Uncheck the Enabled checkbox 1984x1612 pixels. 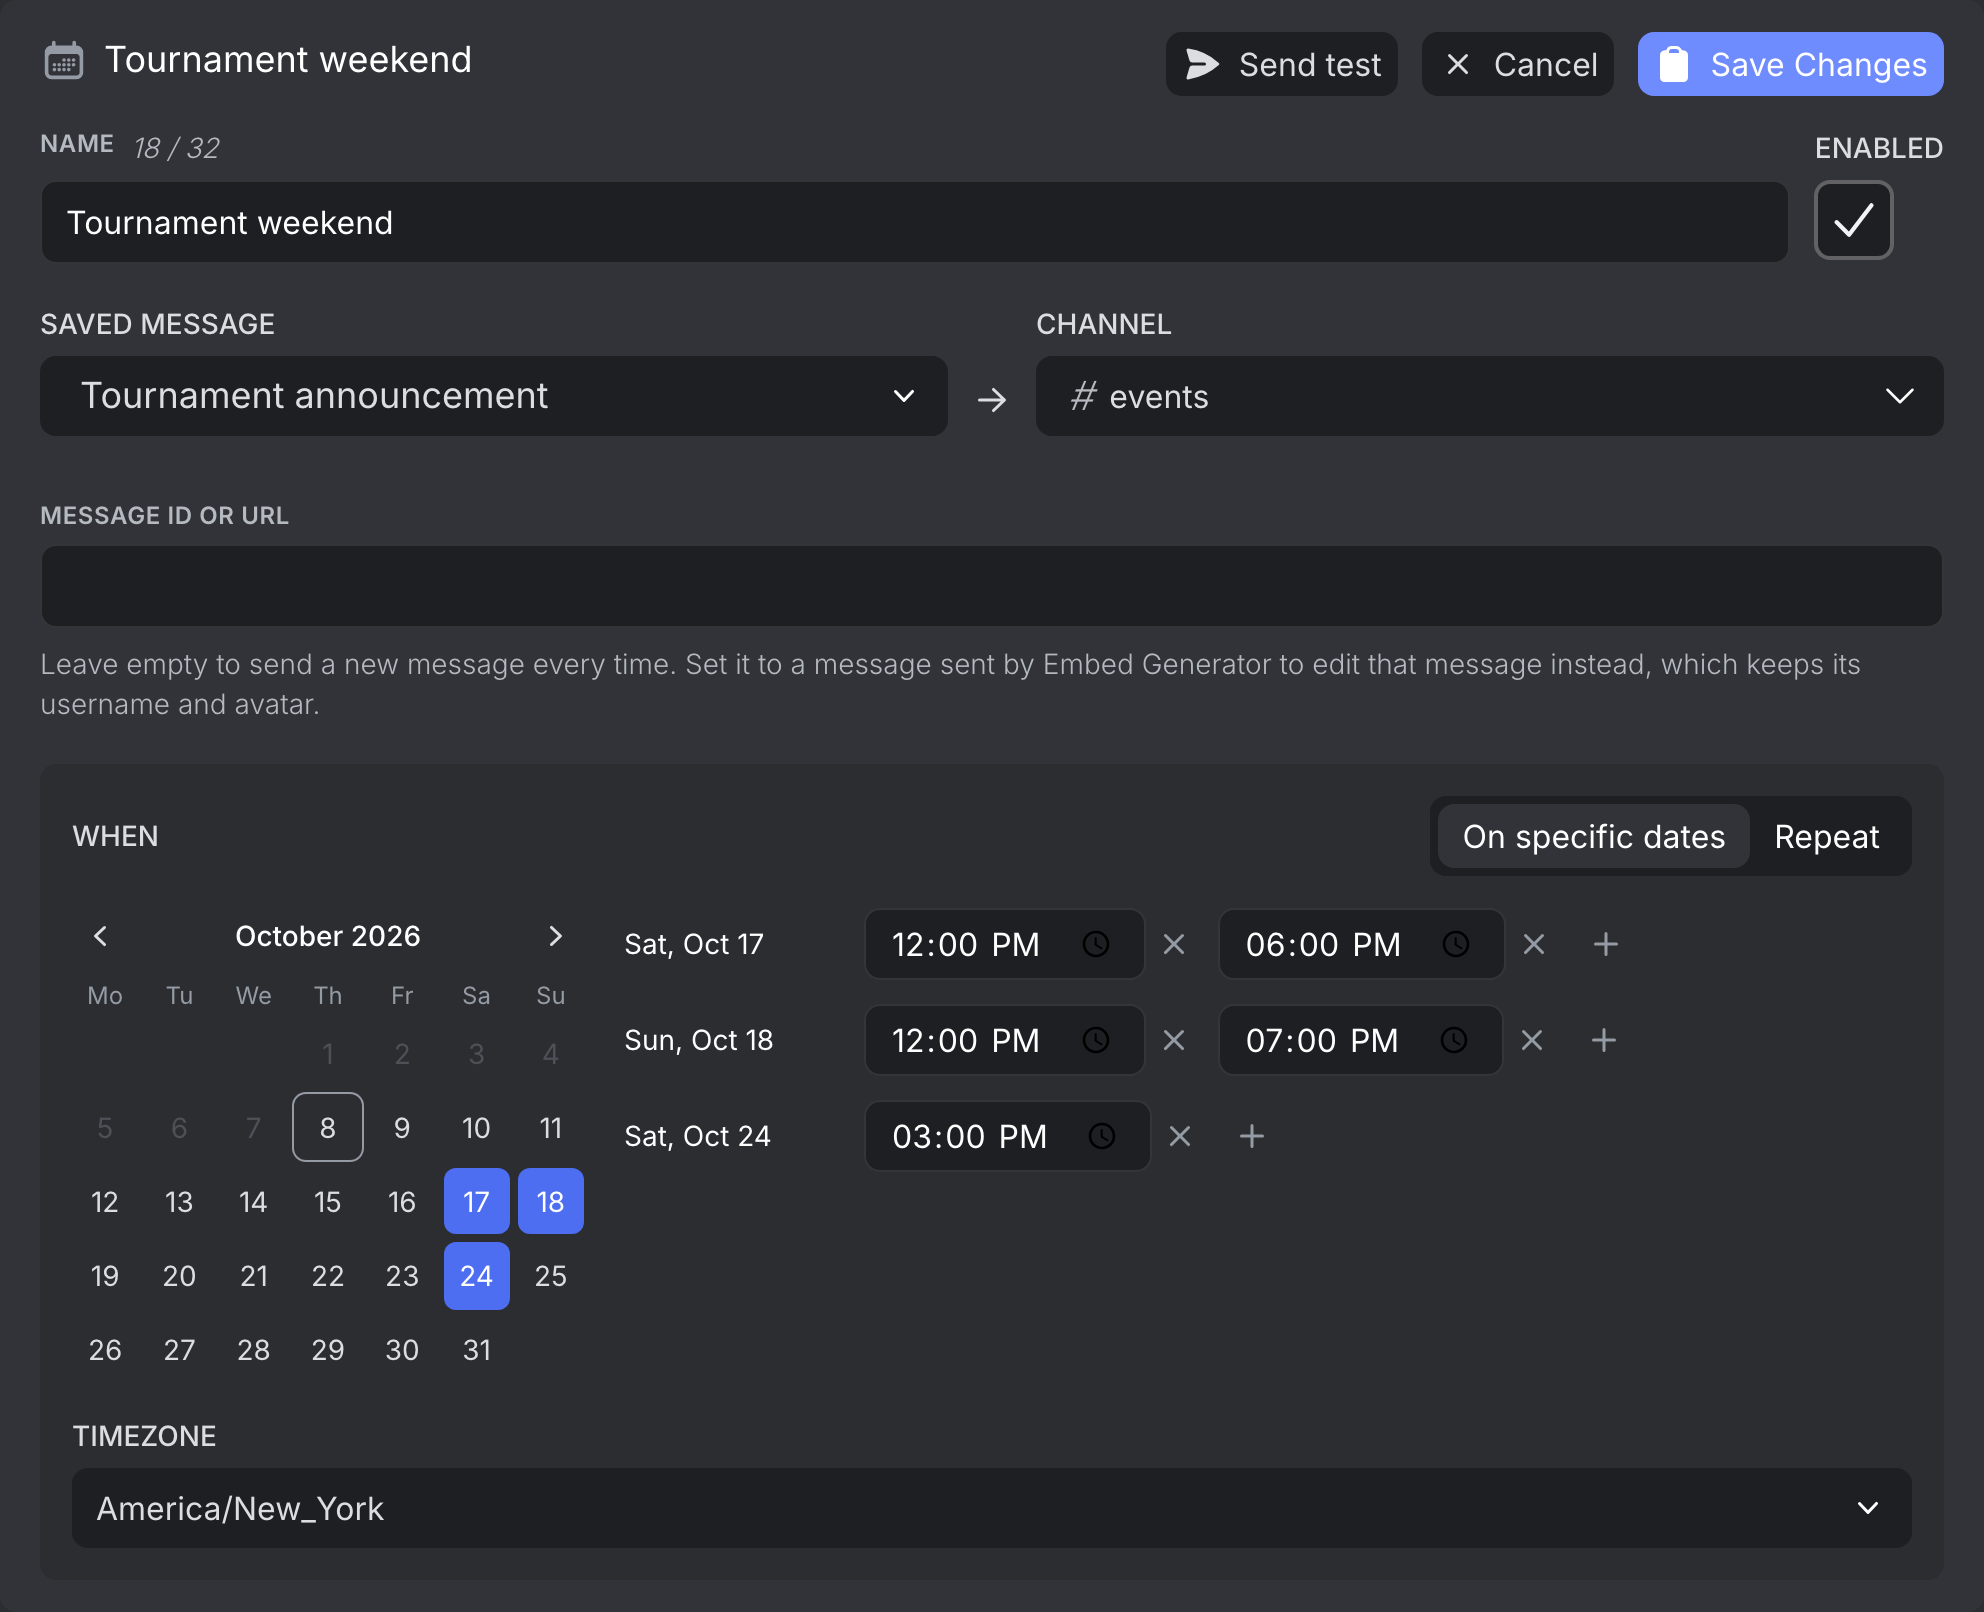tap(1853, 220)
